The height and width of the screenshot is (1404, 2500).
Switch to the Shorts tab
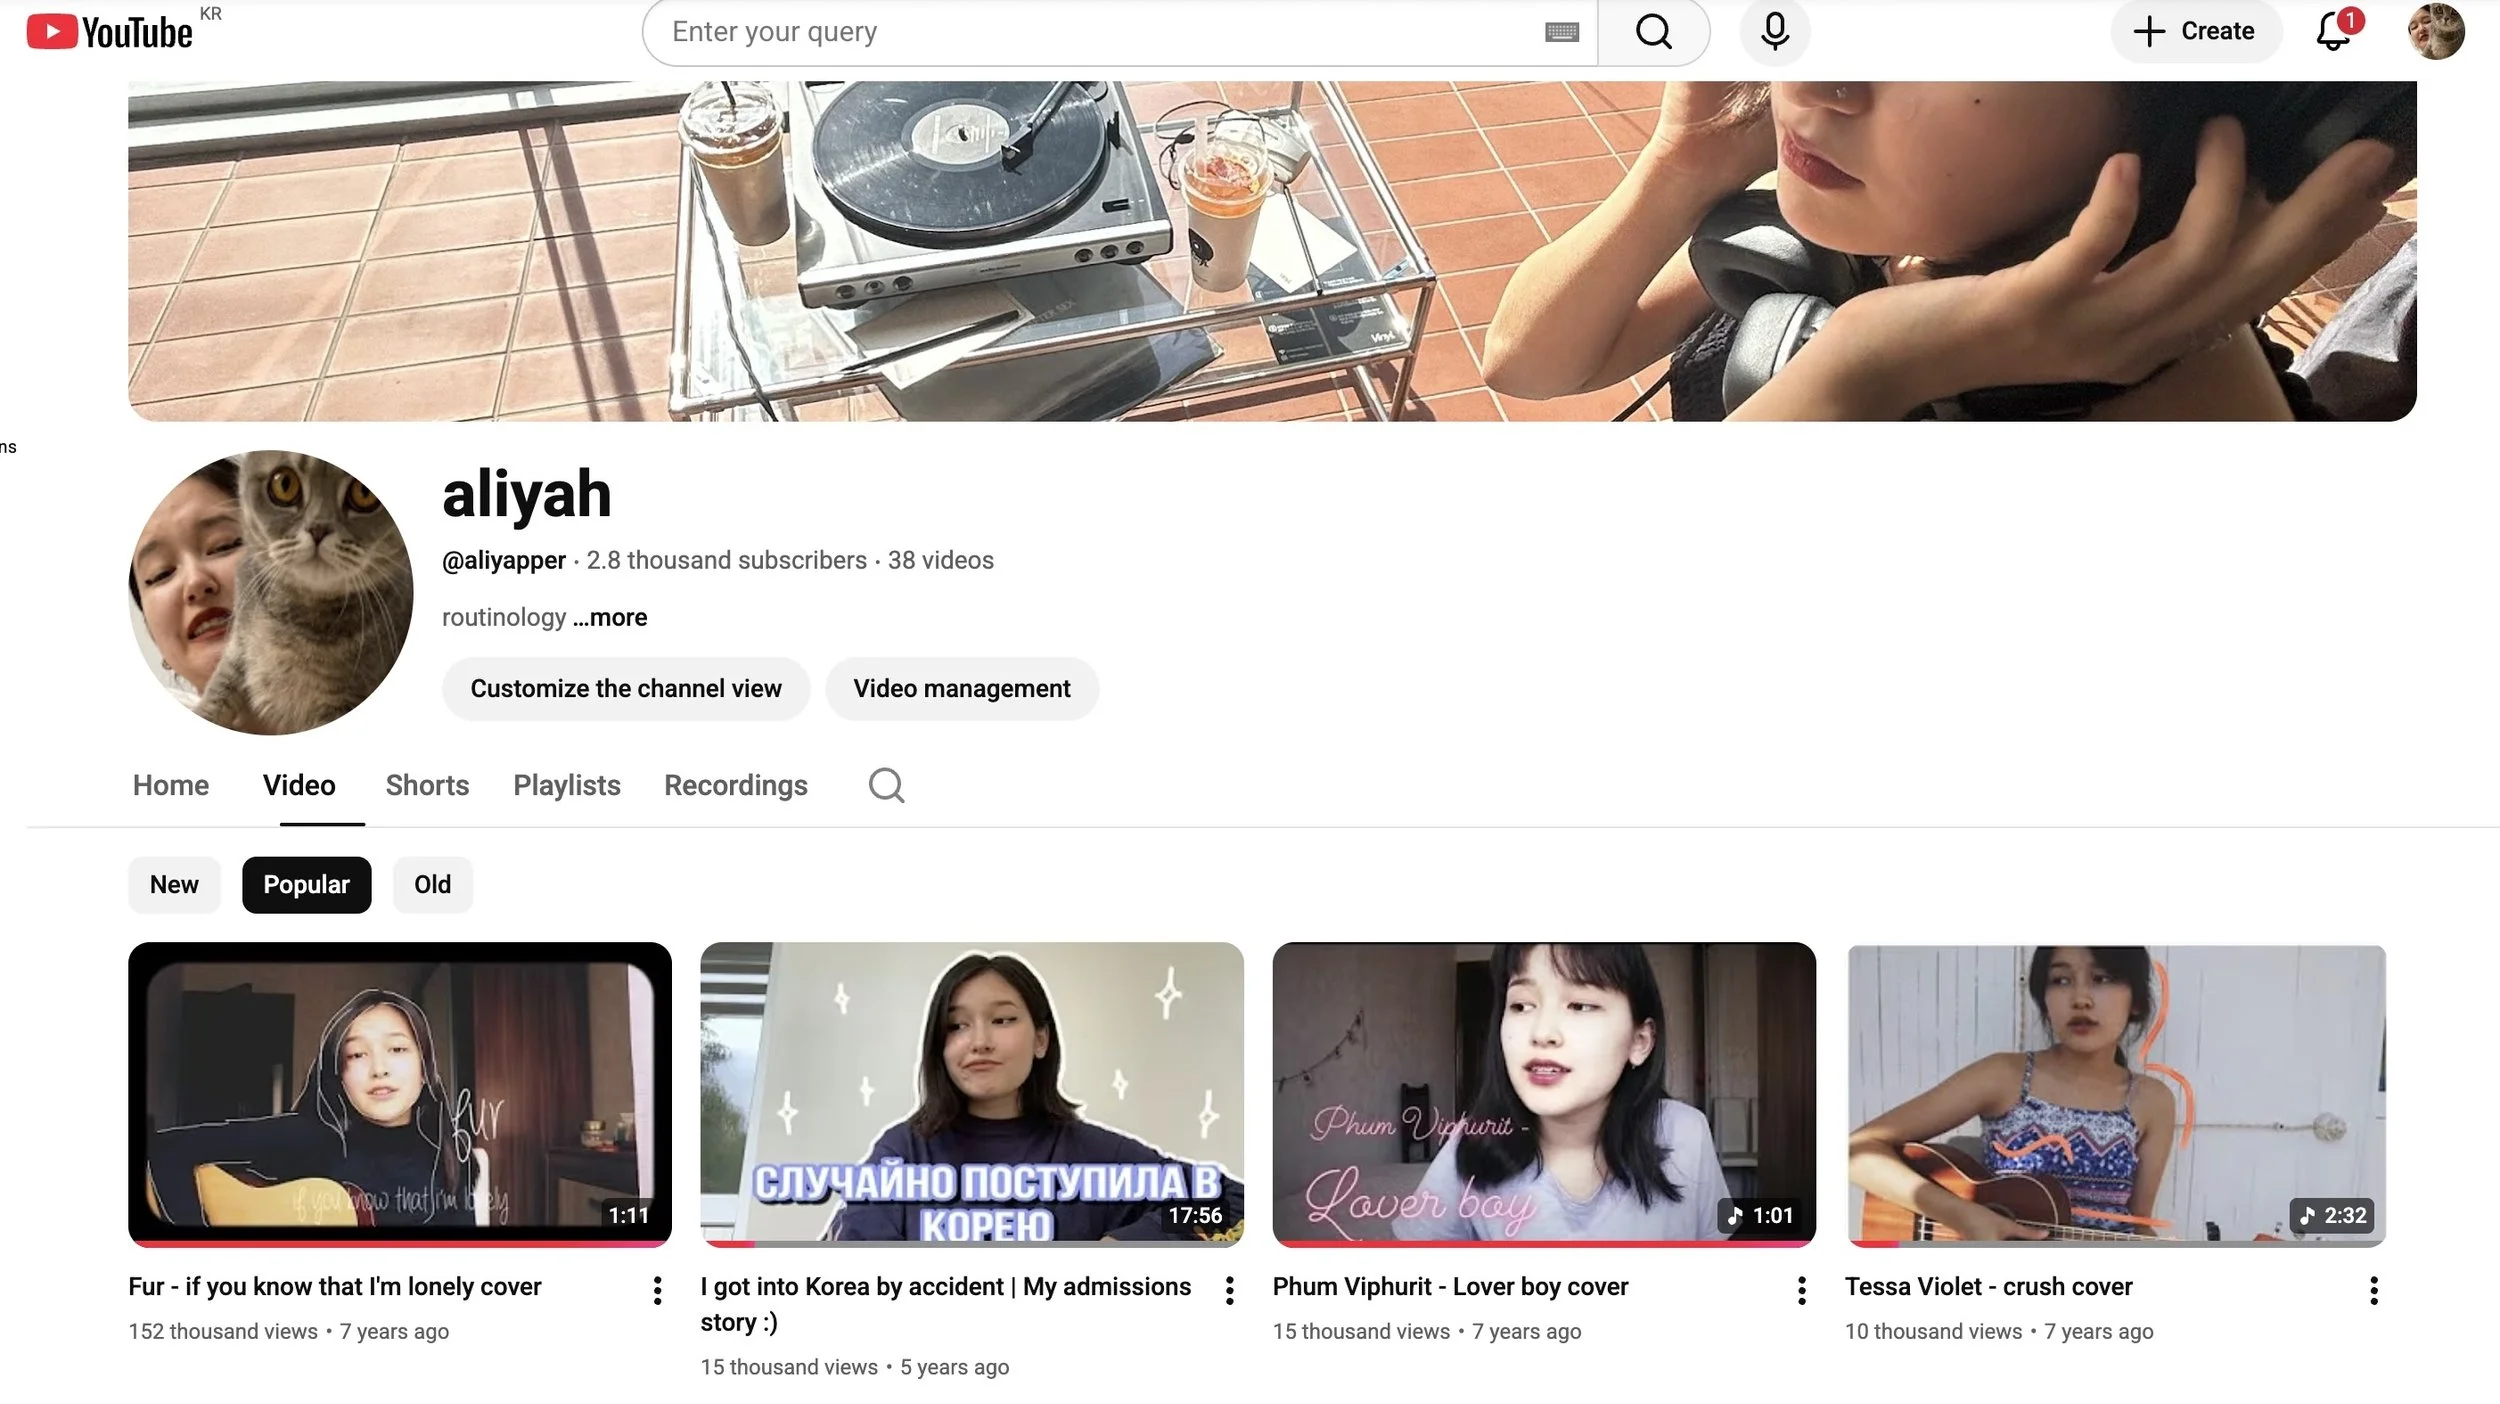pyautogui.click(x=427, y=786)
